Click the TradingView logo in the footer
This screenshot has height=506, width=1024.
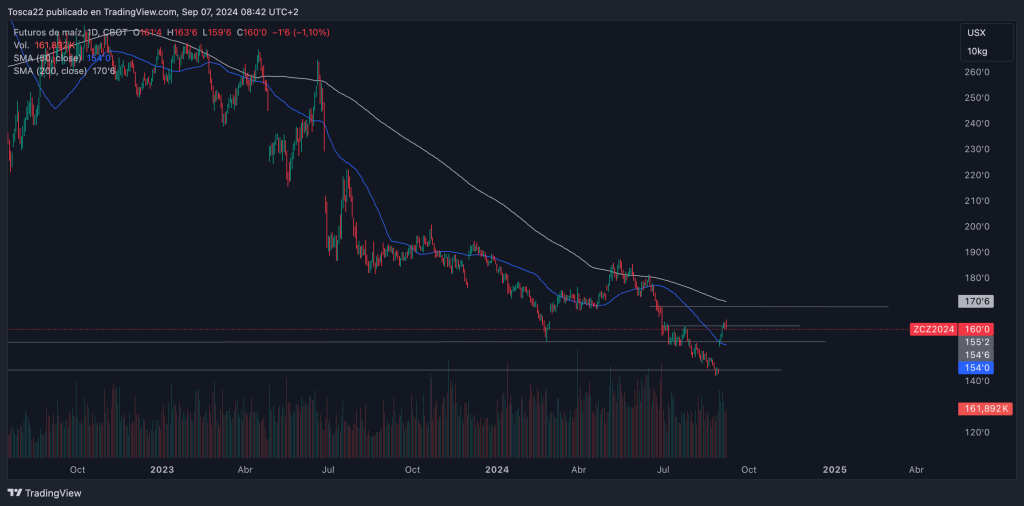coord(45,493)
